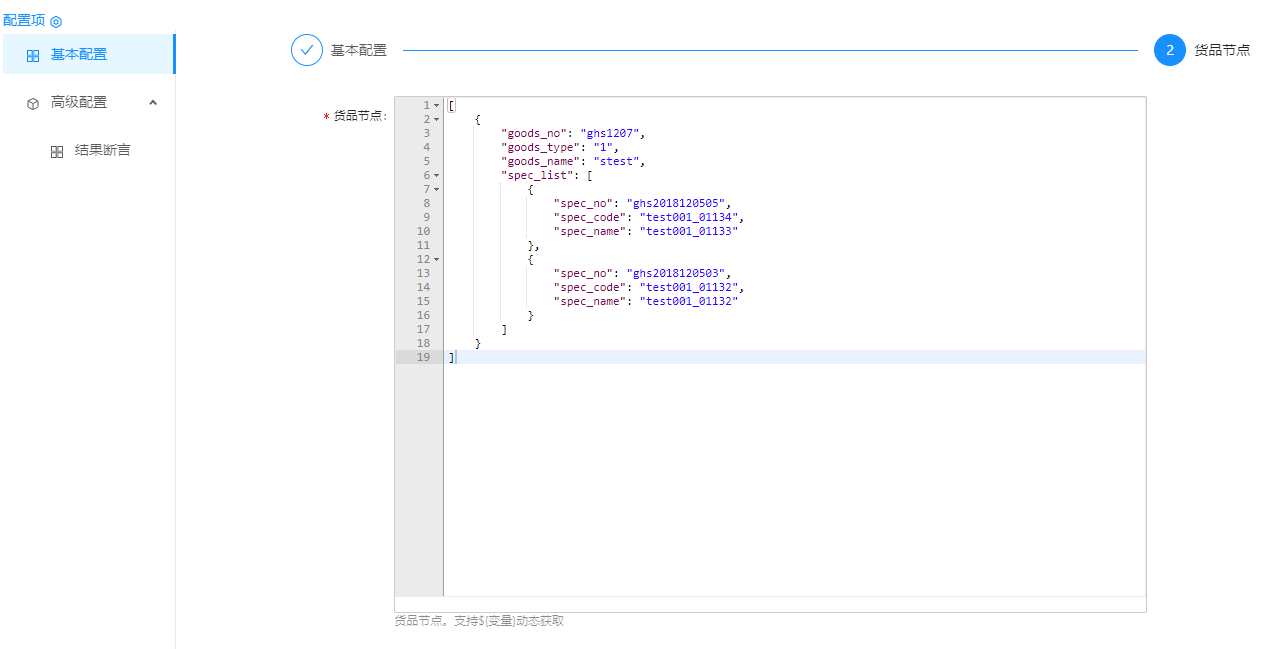
Task: Fold the code block at line 1
Action: tap(437, 105)
